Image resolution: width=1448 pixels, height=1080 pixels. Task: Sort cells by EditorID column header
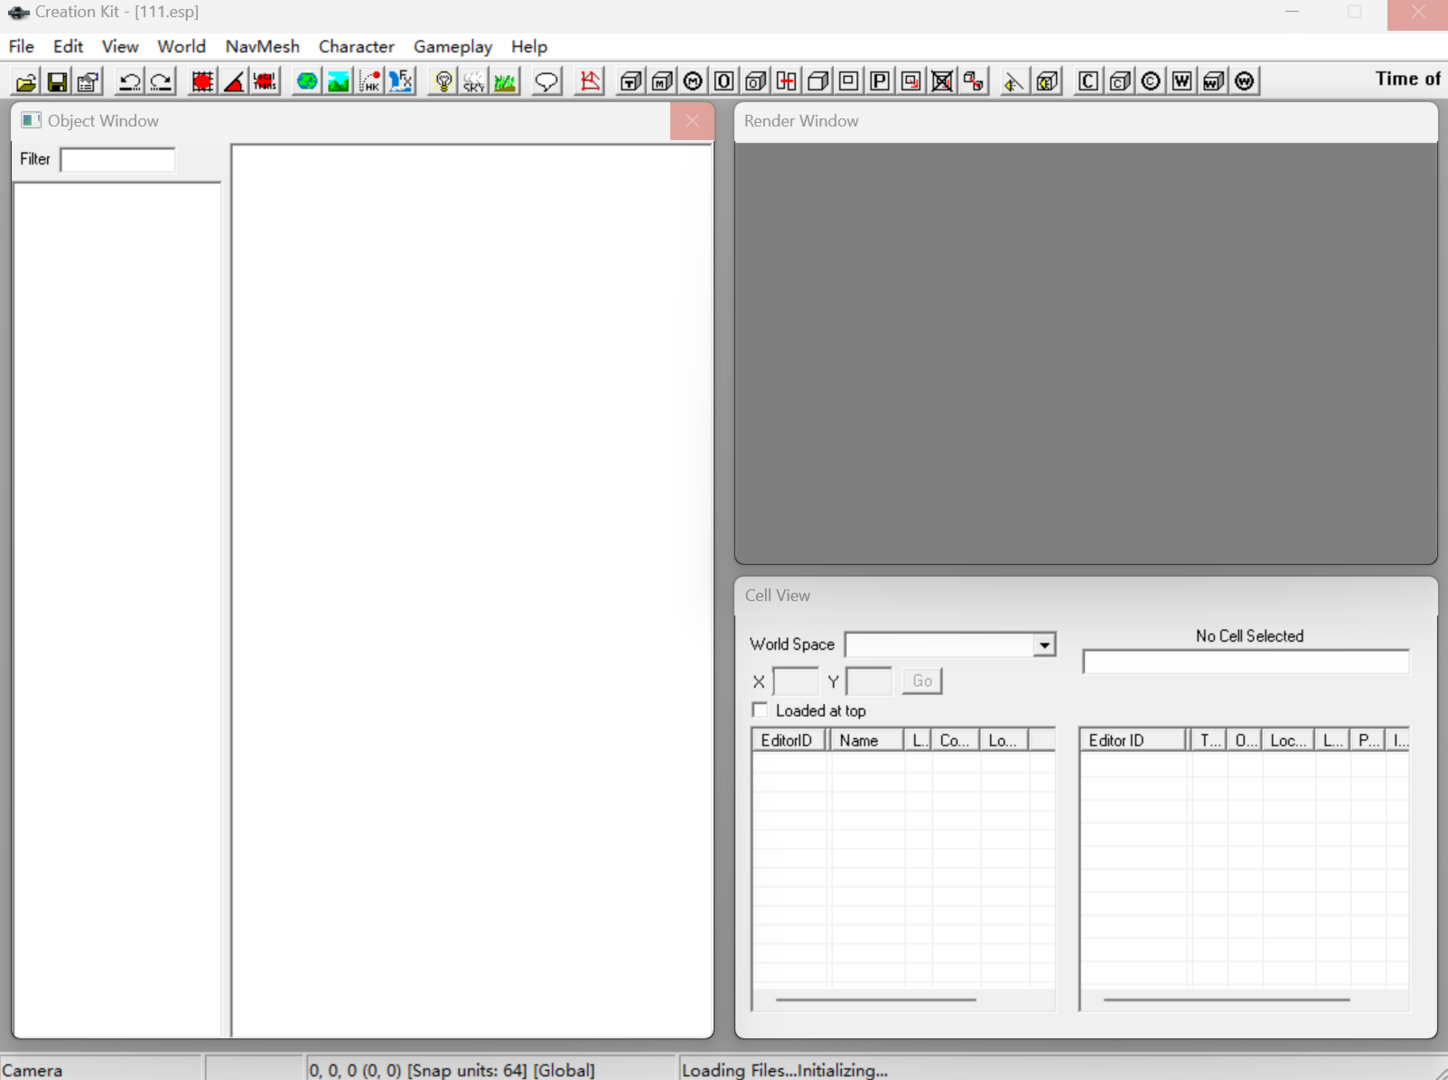click(x=790, y=740)
